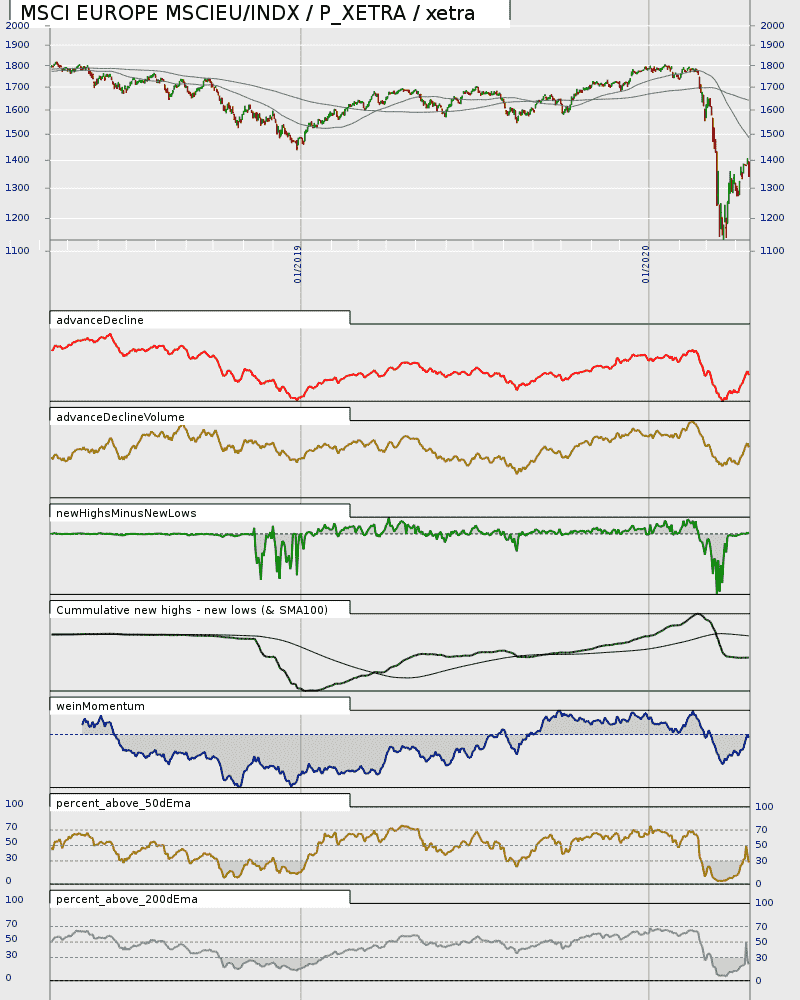The height and width of the screenshot is (1000, 800).
Task: Click 1300 on the left price axis
Action: click(x=17, y=188)
